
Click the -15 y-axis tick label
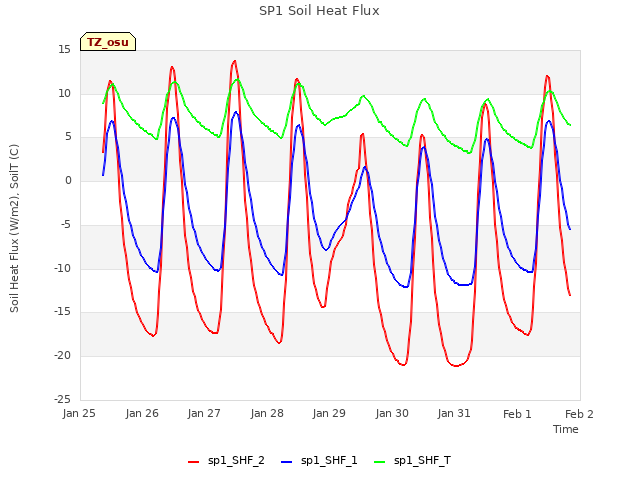(x=62, y=312)
